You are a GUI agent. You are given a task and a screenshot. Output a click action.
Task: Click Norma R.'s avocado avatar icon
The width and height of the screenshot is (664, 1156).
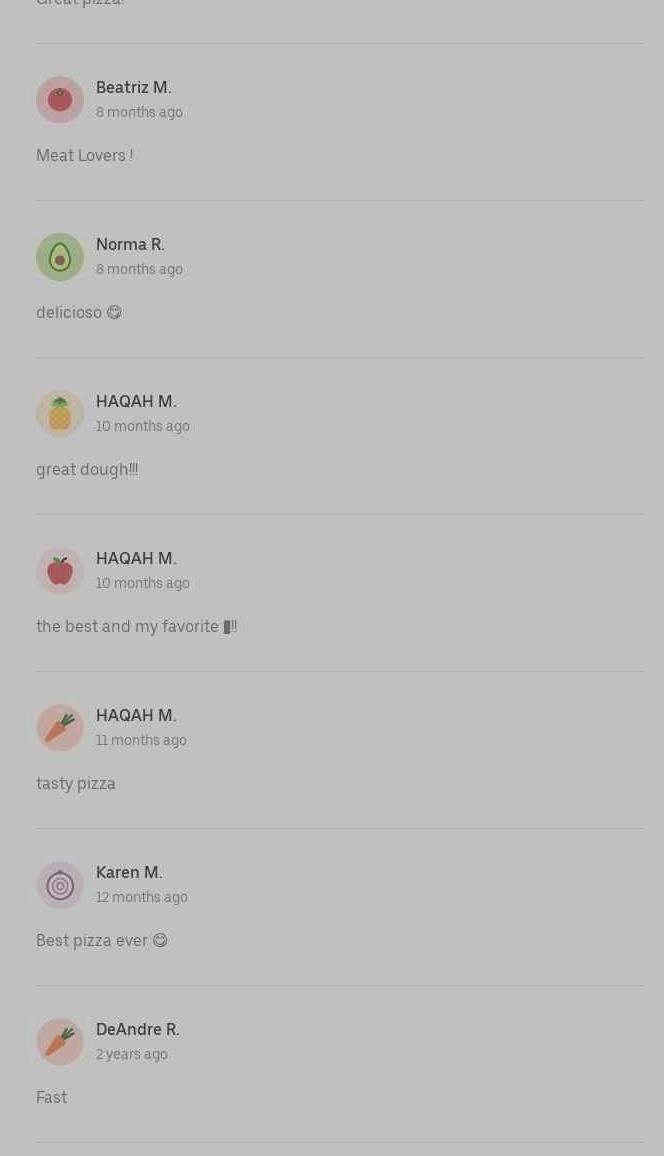pos(60,257)
